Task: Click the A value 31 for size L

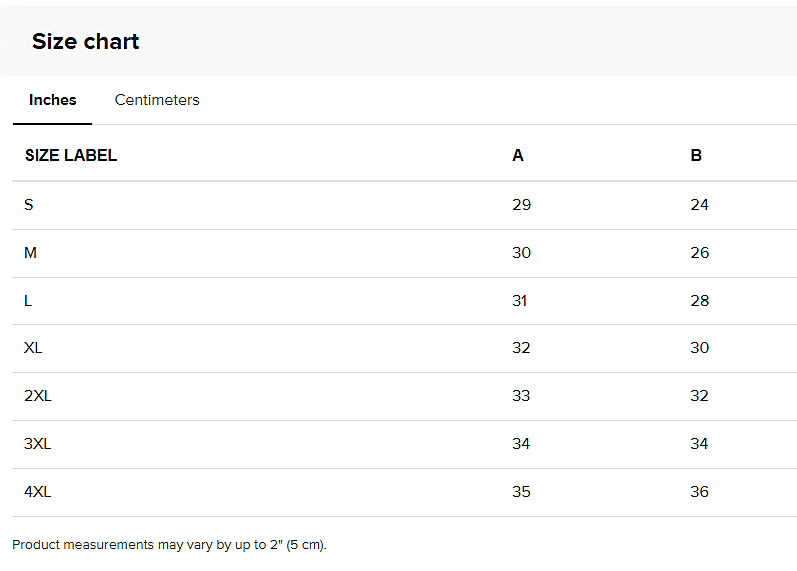Action: point(519,300)
